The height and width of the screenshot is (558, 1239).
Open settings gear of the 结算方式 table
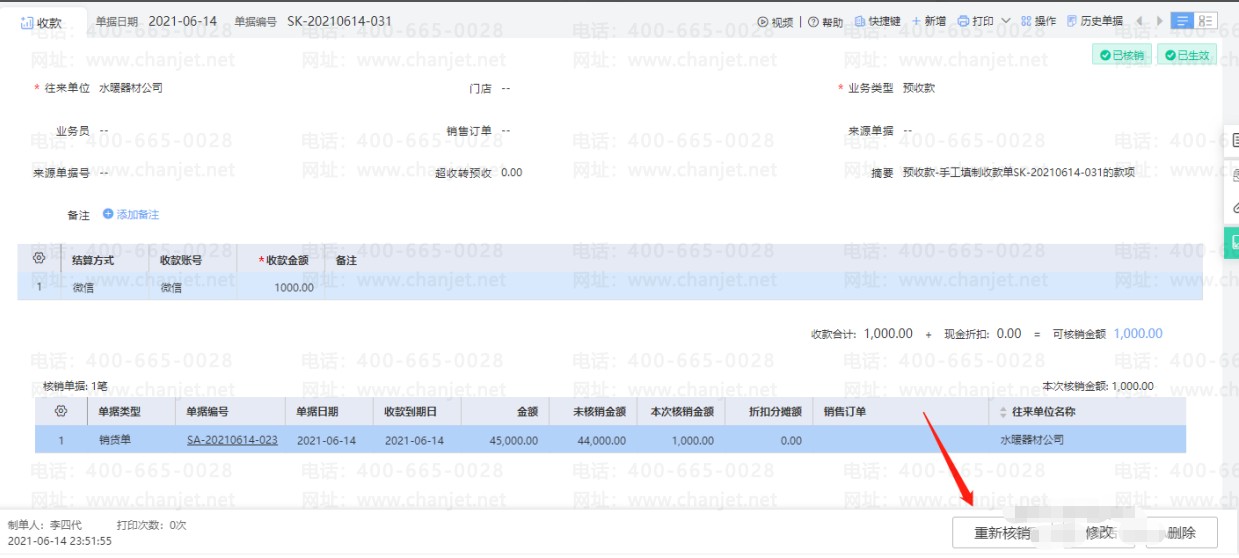pyautogui.click(x=39, y=258)
